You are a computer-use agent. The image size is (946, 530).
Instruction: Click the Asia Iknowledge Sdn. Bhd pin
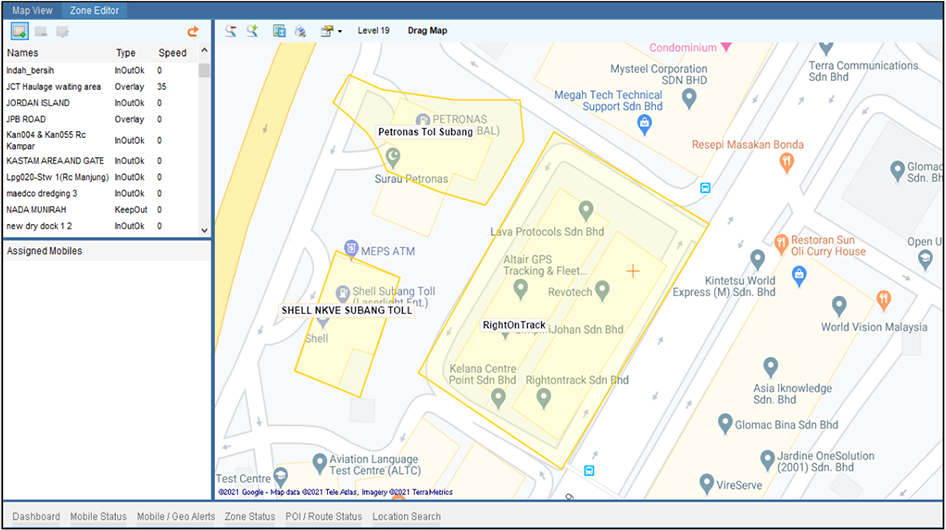click(x=770, y=367)
